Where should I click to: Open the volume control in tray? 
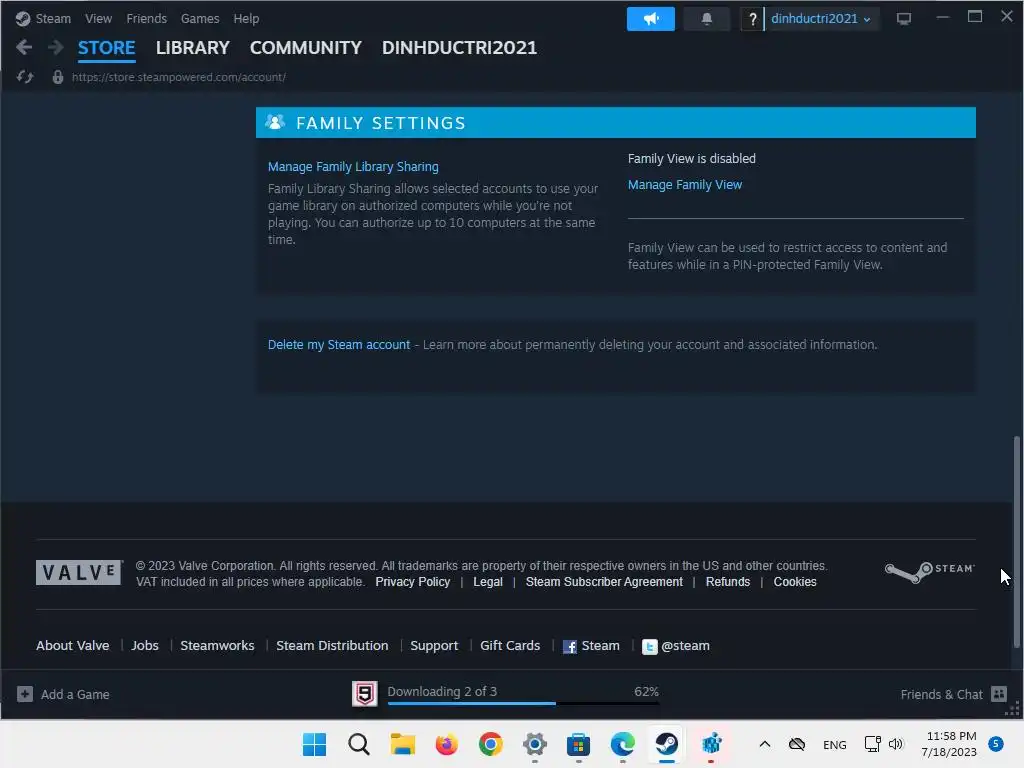(895, 744)
